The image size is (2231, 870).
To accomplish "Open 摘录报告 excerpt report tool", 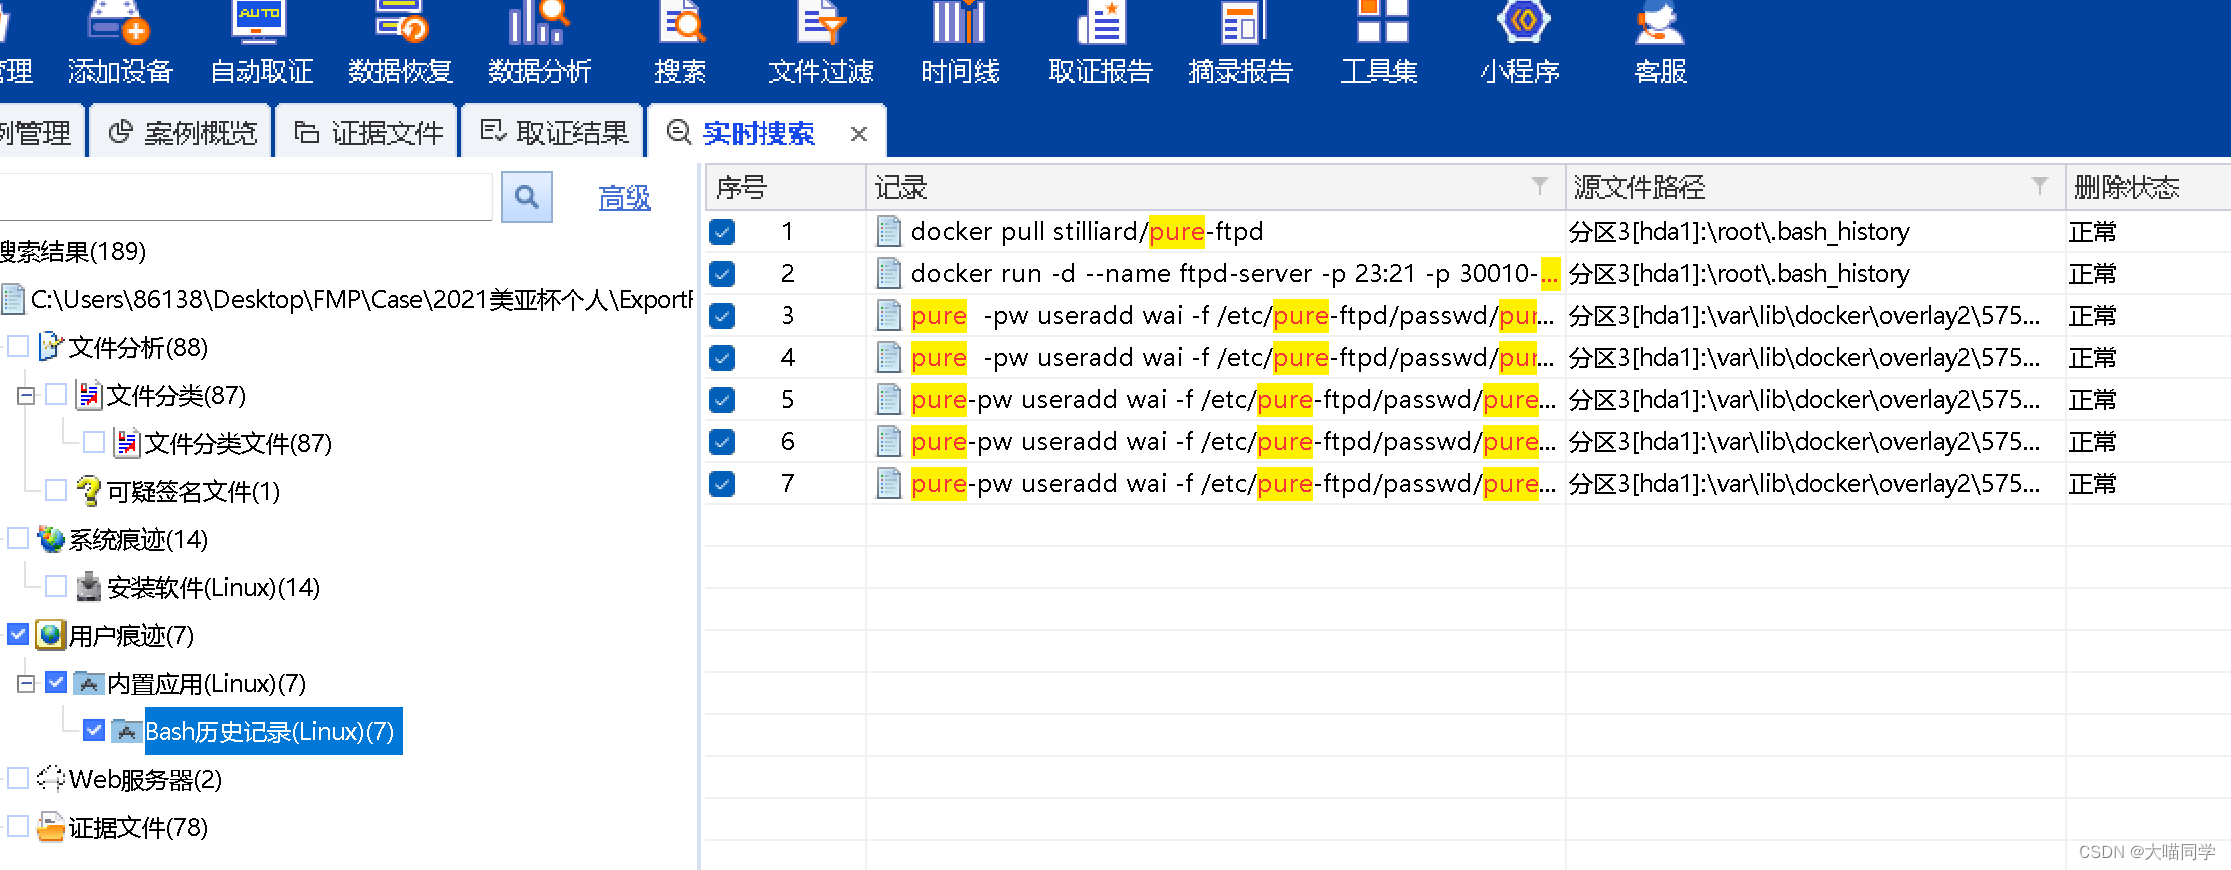I will (x=1240, y=42).
